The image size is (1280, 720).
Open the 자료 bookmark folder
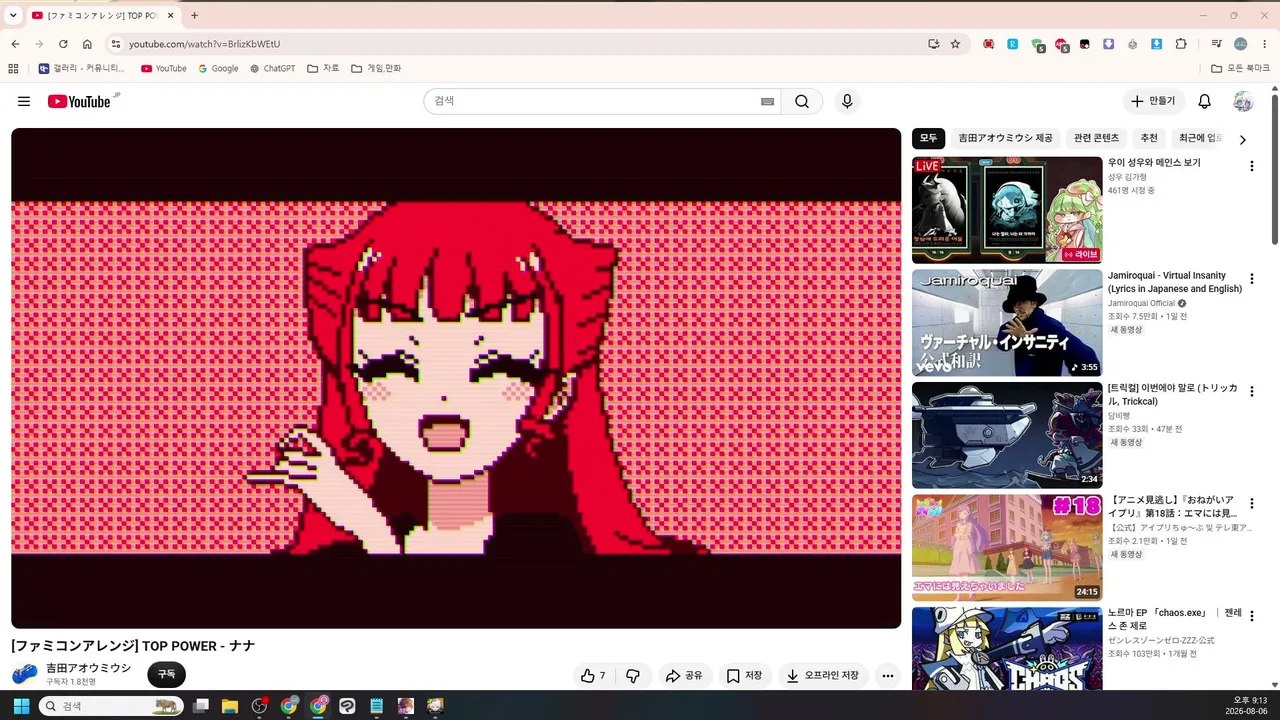pos(323,69)
